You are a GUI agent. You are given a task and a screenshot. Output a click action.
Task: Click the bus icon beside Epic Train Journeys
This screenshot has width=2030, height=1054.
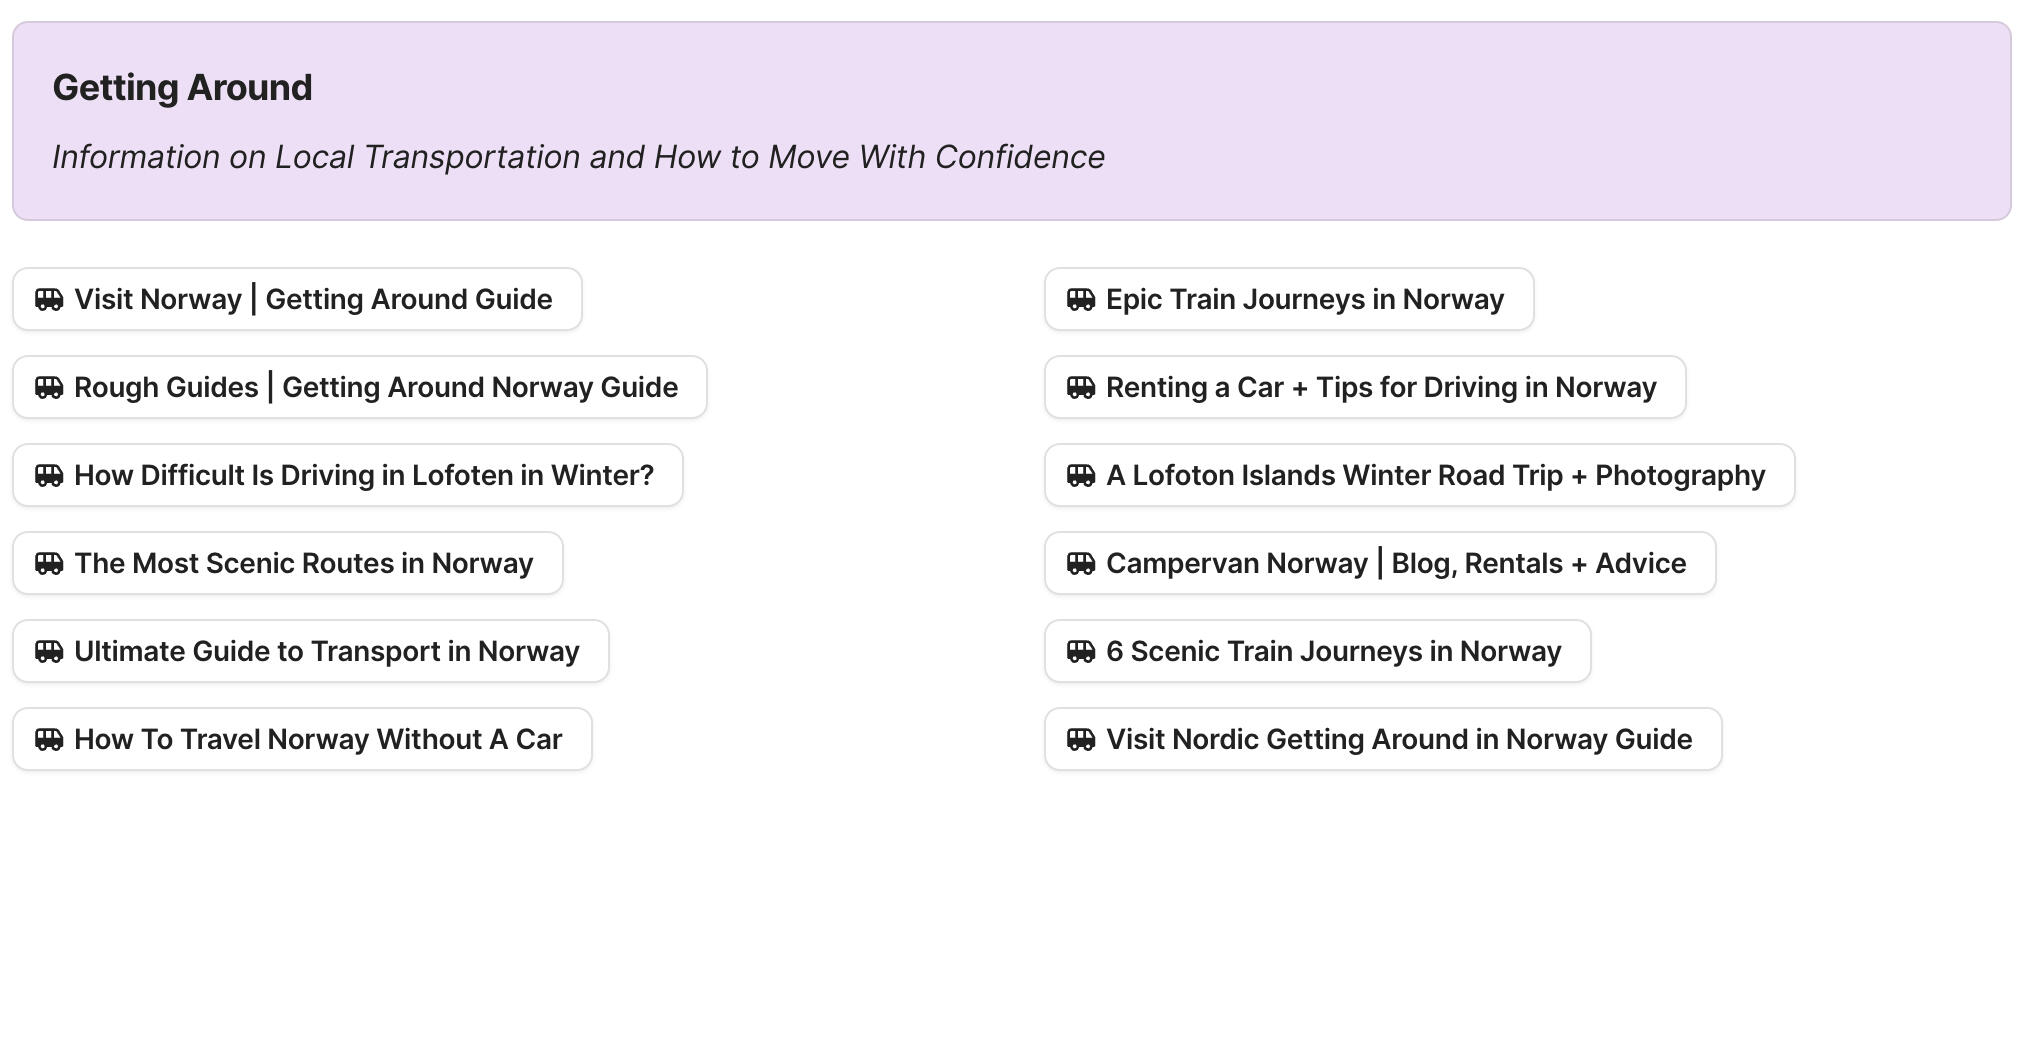click(x=1081, y=299)
